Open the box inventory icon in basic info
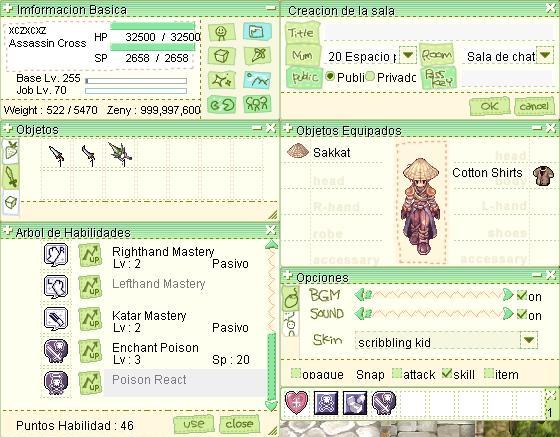Screen dimensions: 560x437 pos(221,56)
